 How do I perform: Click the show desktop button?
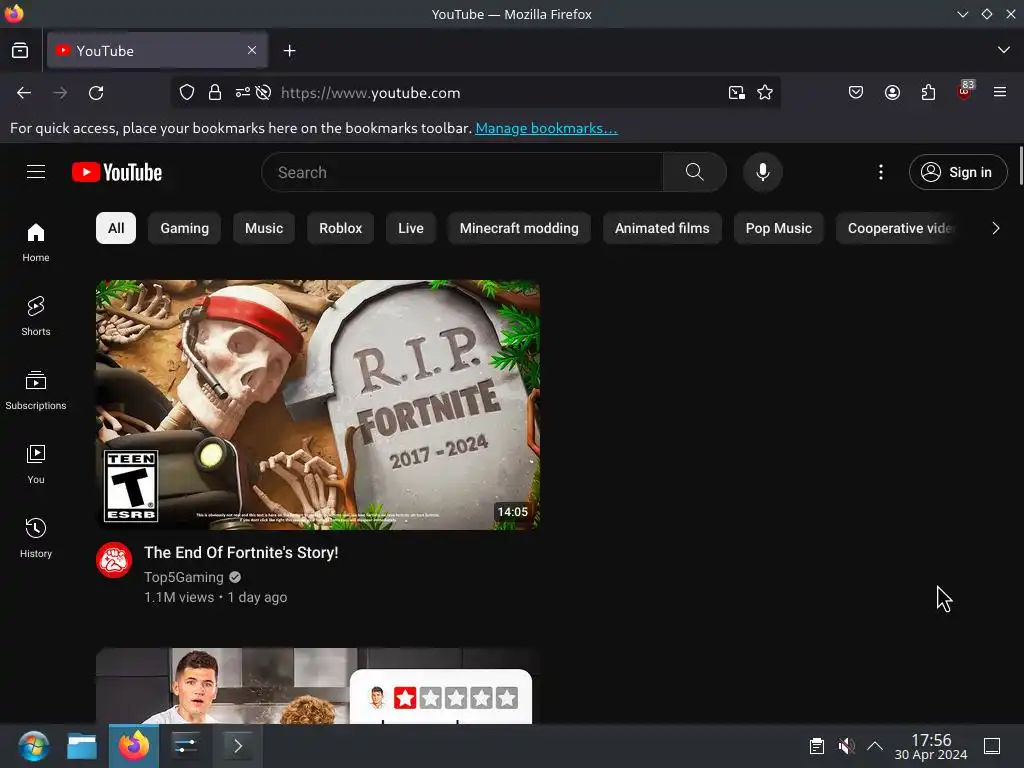click(x=992, y=746)
